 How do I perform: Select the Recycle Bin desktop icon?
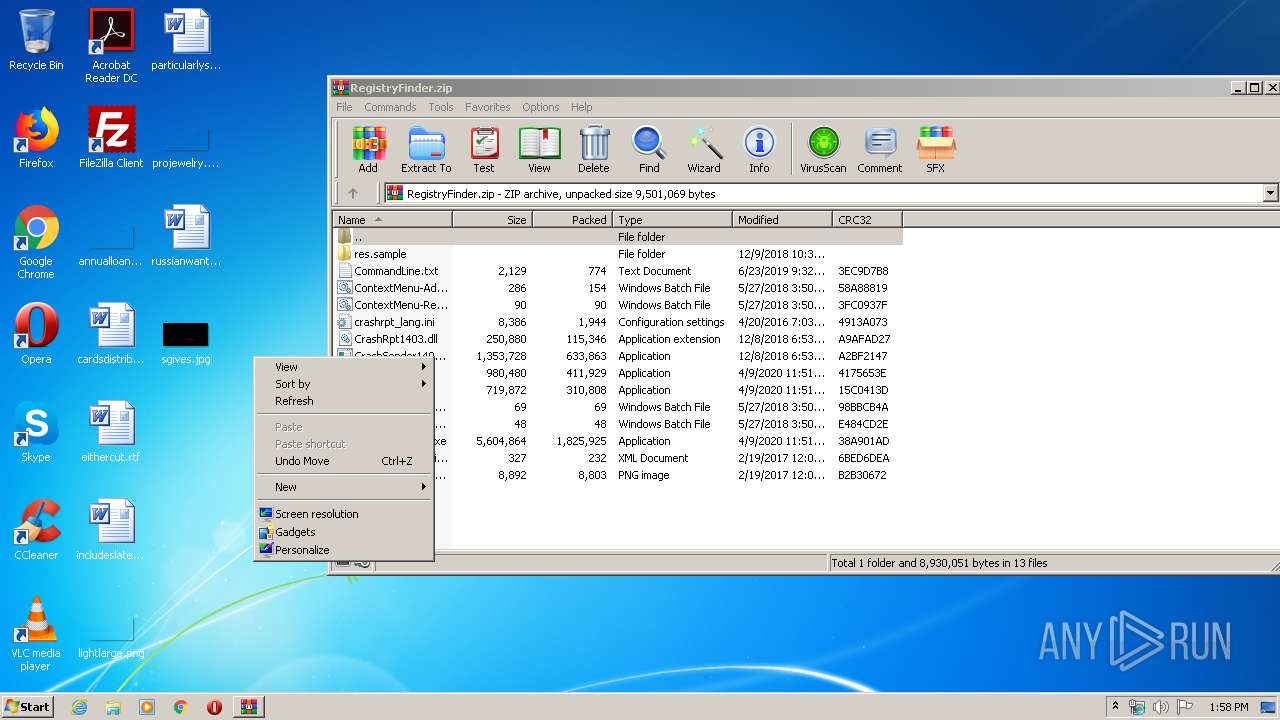click(x=36, y=40)
